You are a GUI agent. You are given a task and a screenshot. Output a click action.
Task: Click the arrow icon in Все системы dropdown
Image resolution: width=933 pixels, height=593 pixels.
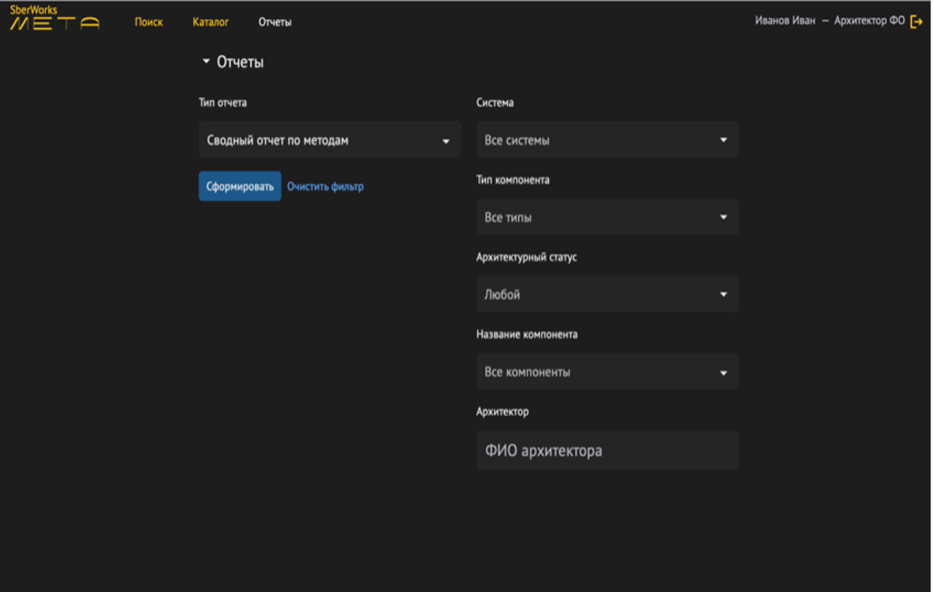click(x=724, y=140)
